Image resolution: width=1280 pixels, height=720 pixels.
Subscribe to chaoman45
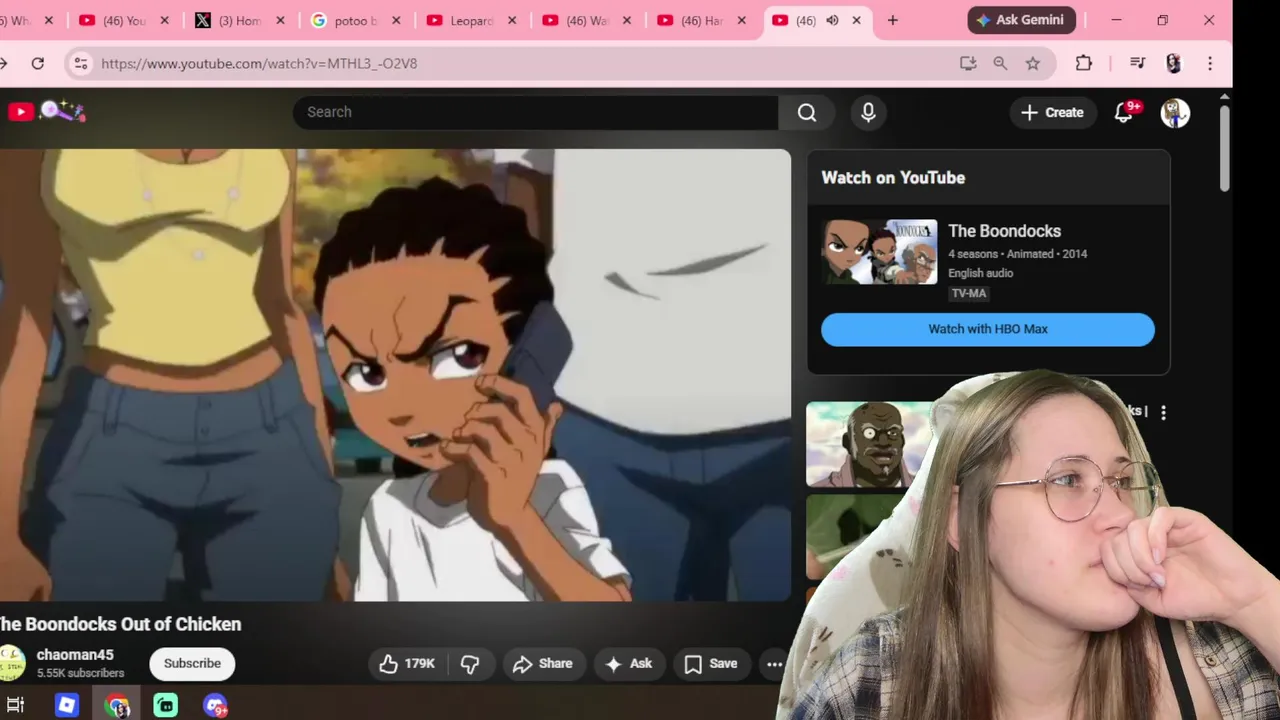click(x=192, y=663)
